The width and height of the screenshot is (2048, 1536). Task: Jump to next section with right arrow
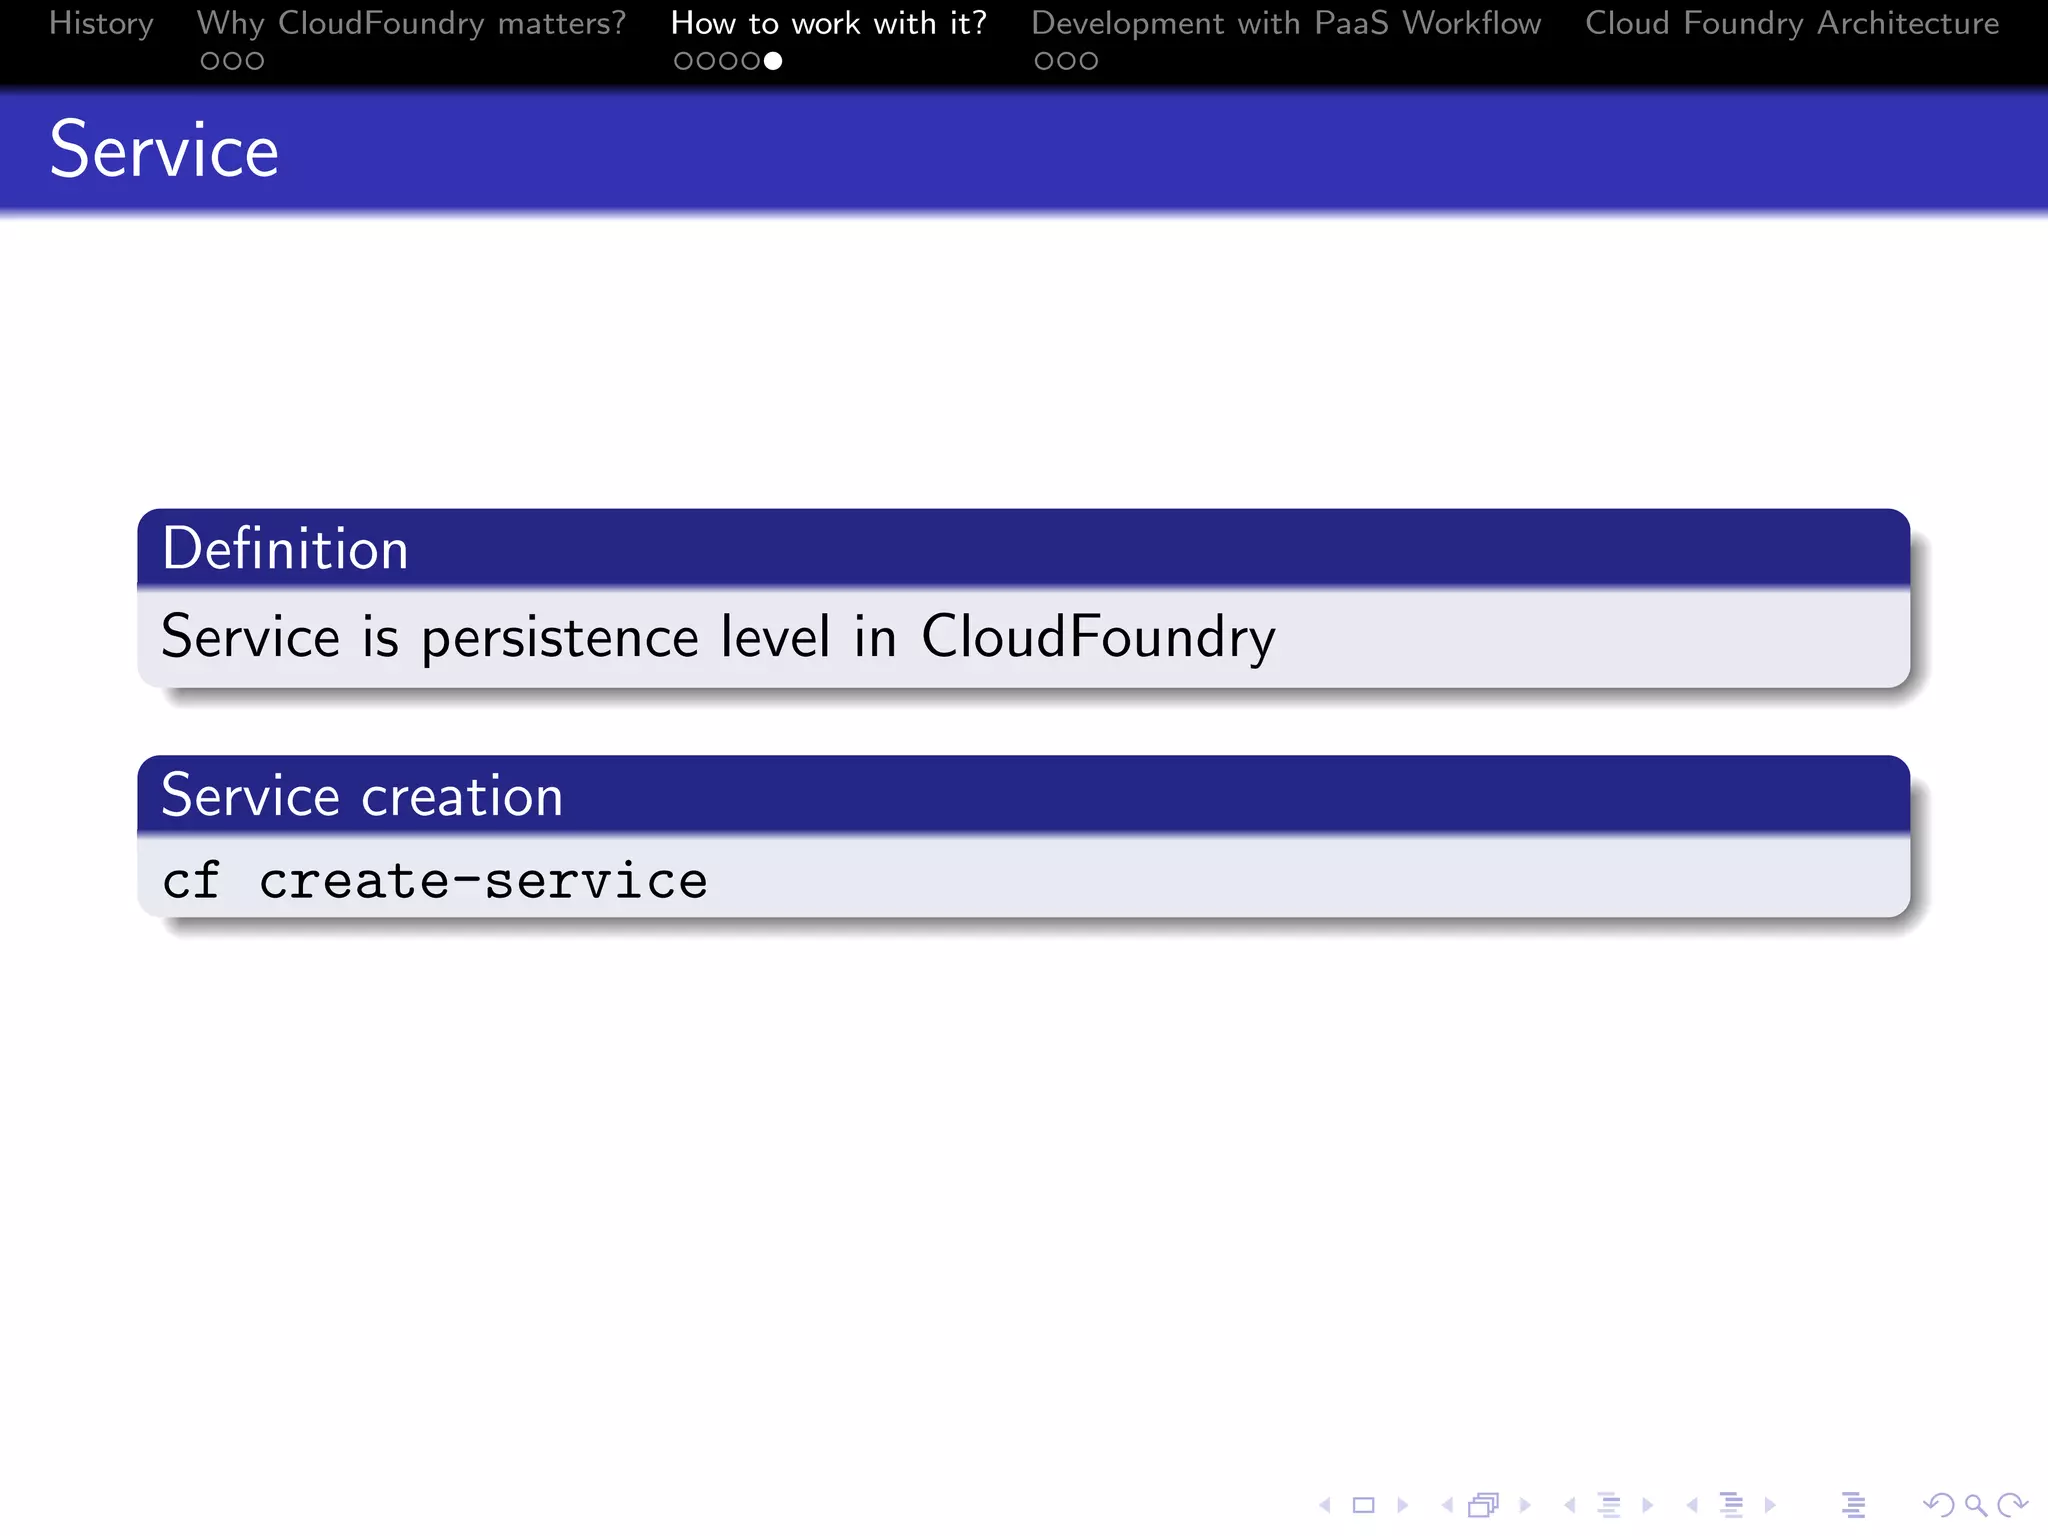tap(1770, 1505)
